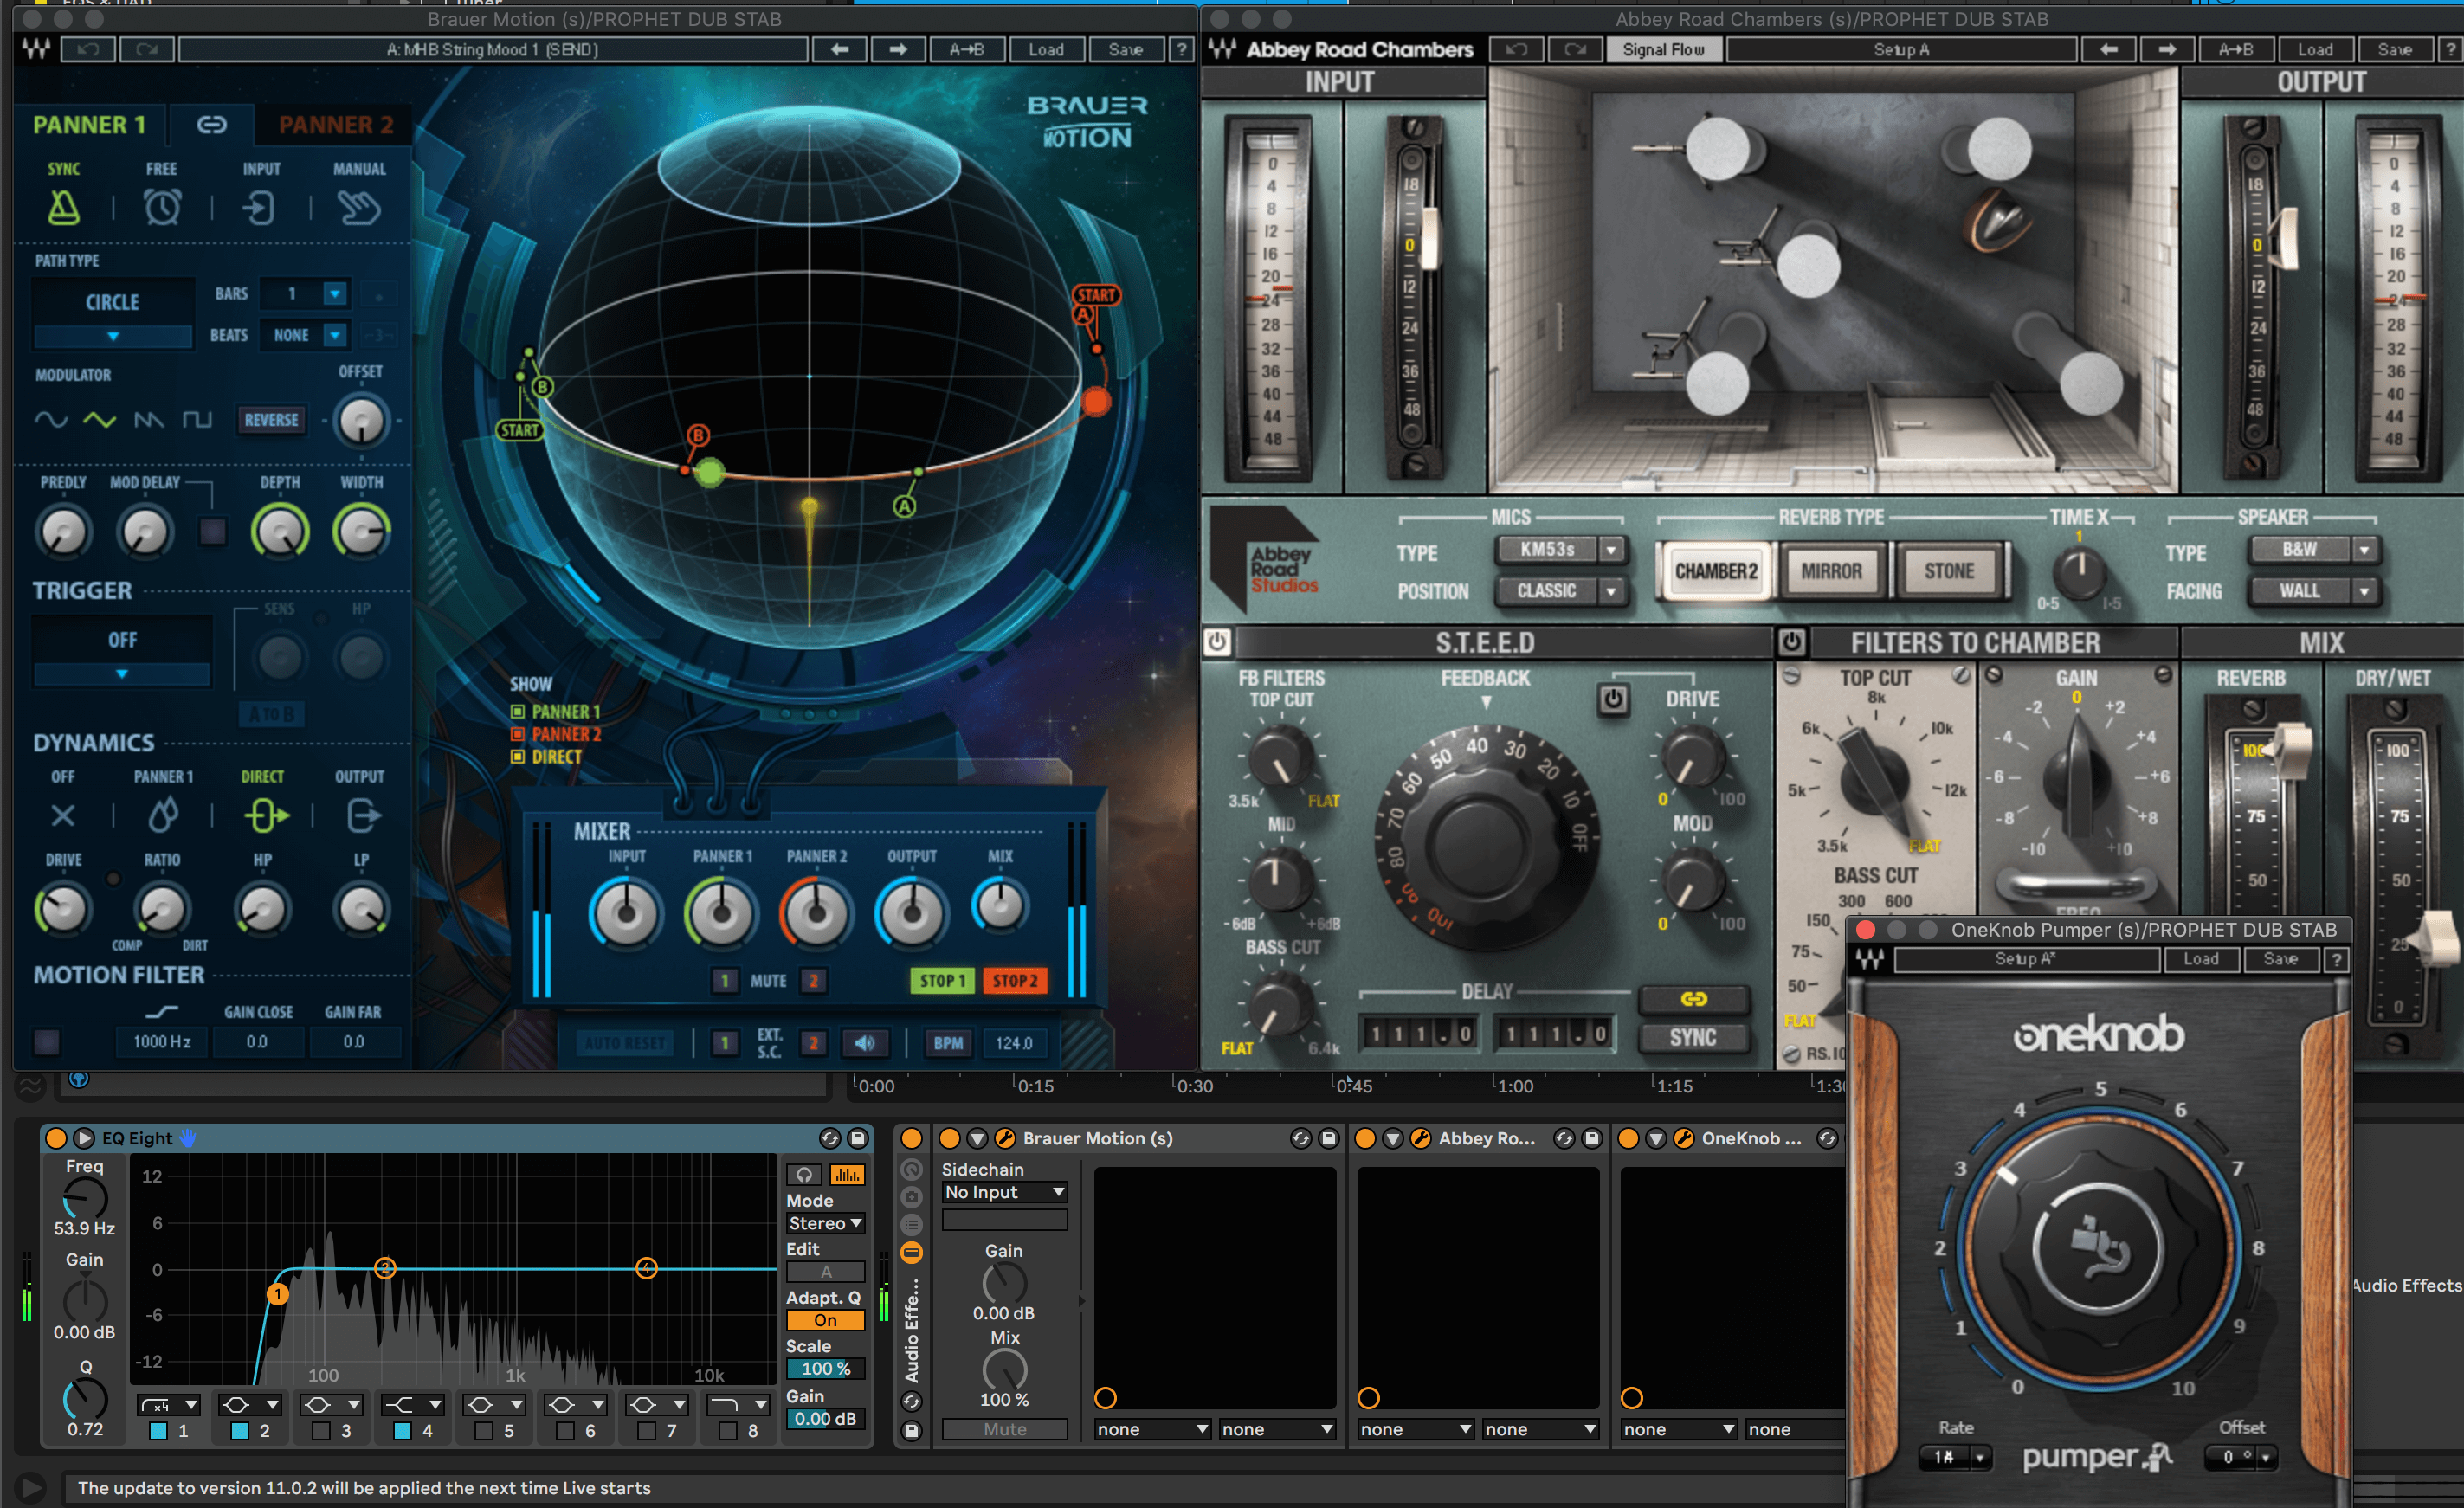Image resolution: width=2464 pixels, height=1508 pixels.
Task: Go to next preset in Brauer Motion
Action: point(898,49)
